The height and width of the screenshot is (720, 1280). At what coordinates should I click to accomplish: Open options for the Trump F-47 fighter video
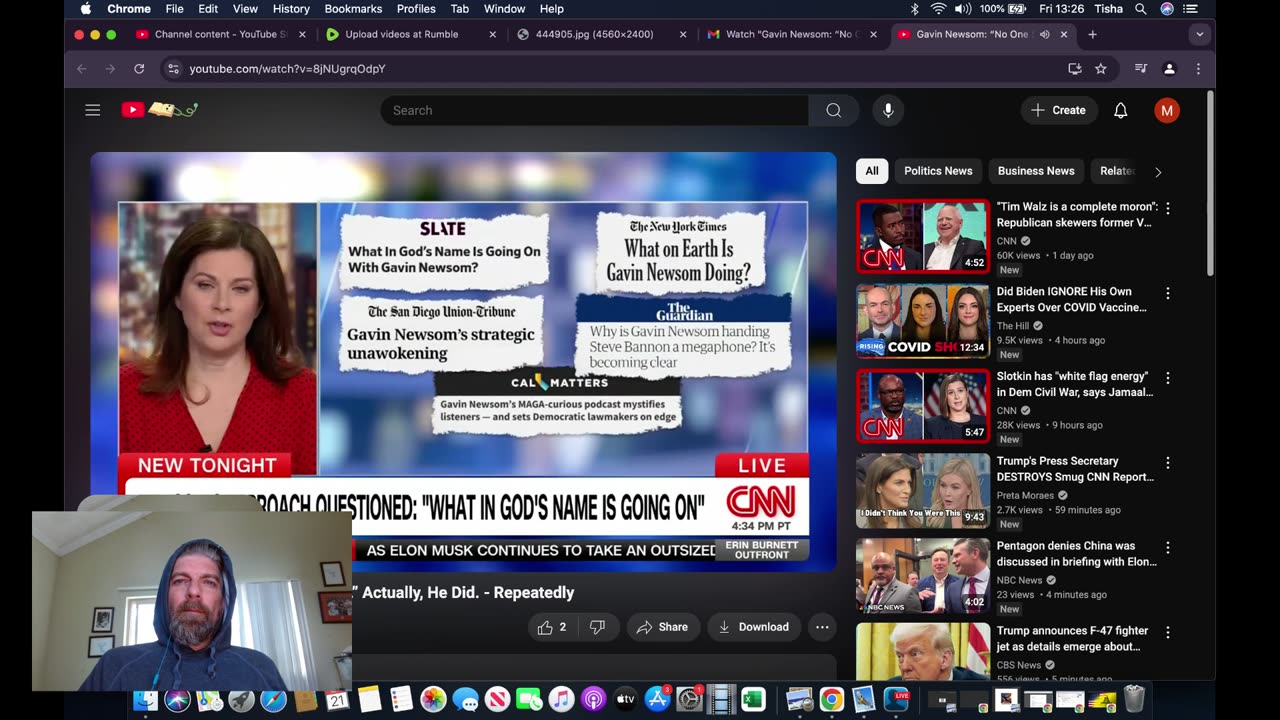point(1167,633)
